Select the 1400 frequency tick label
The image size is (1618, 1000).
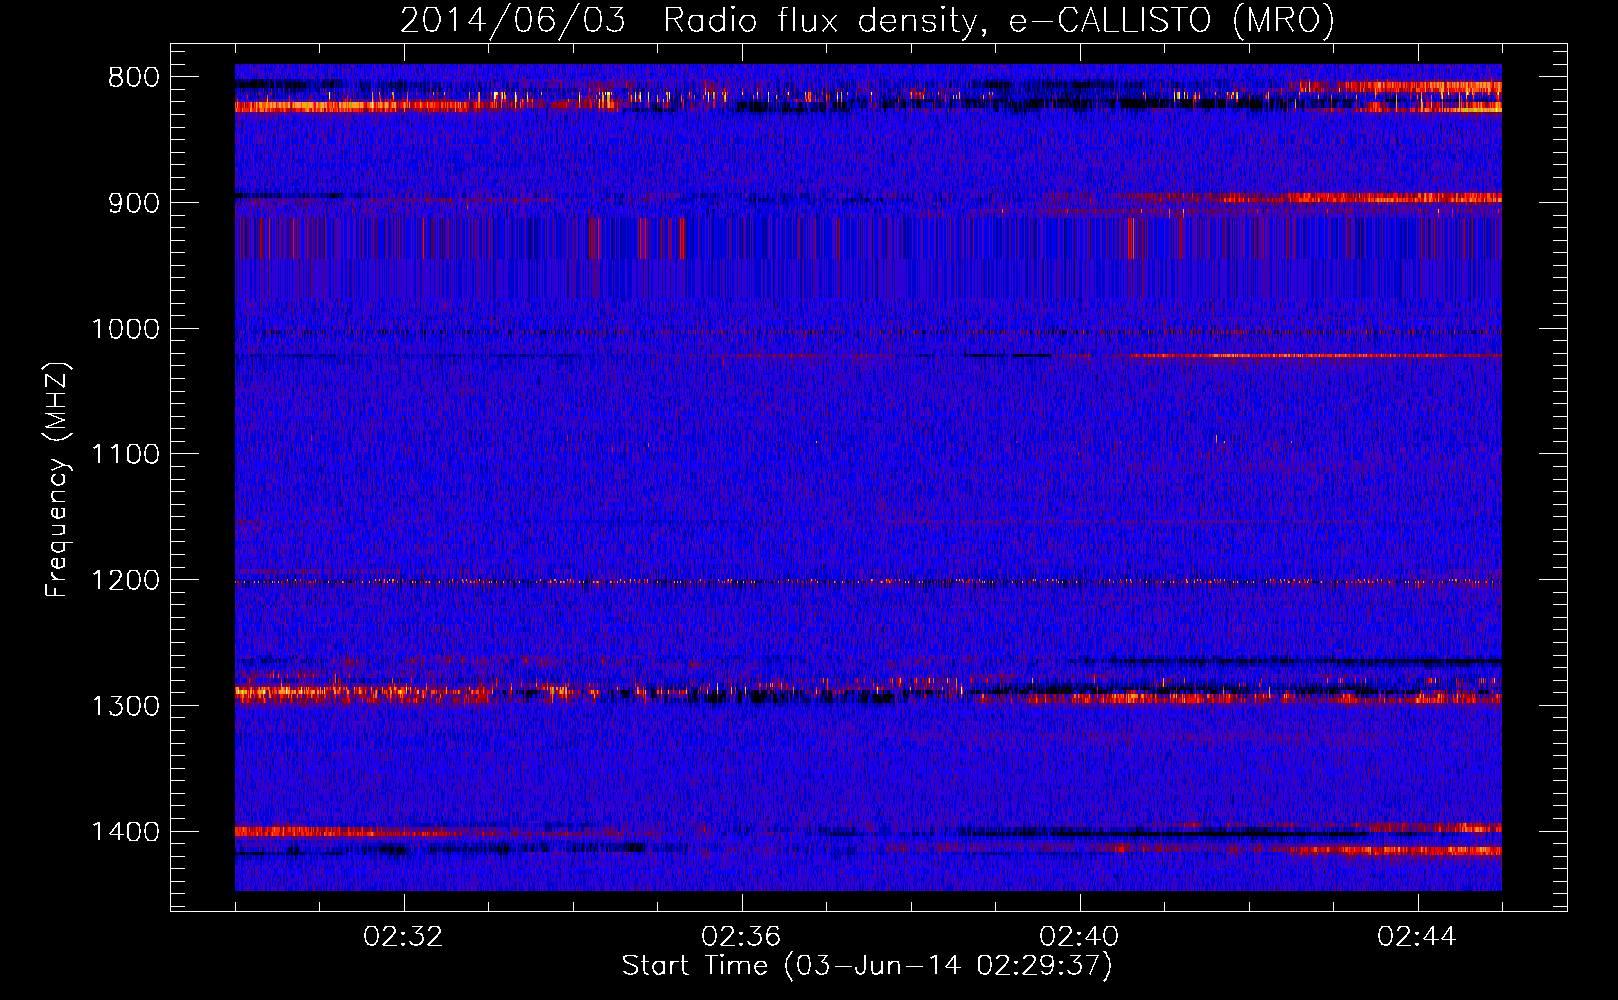click(124, 832)
